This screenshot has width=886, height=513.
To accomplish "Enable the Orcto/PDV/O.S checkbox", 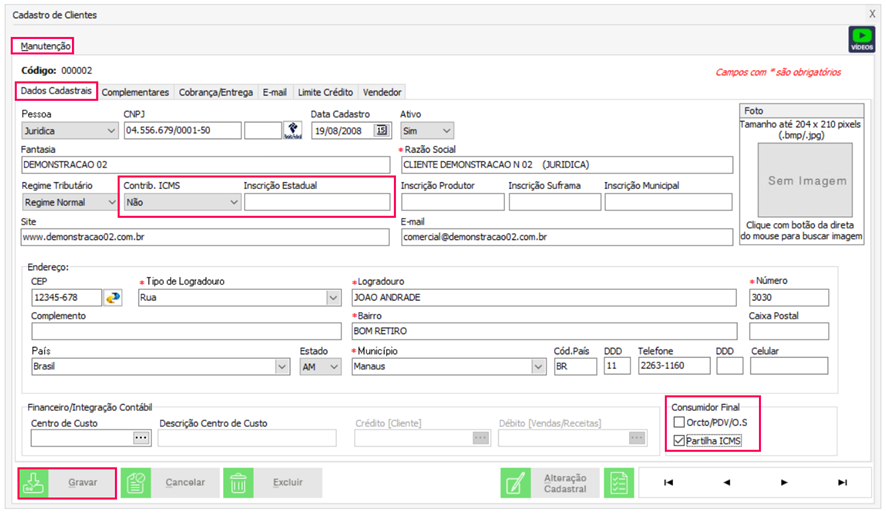I will (x=679, y=422).
